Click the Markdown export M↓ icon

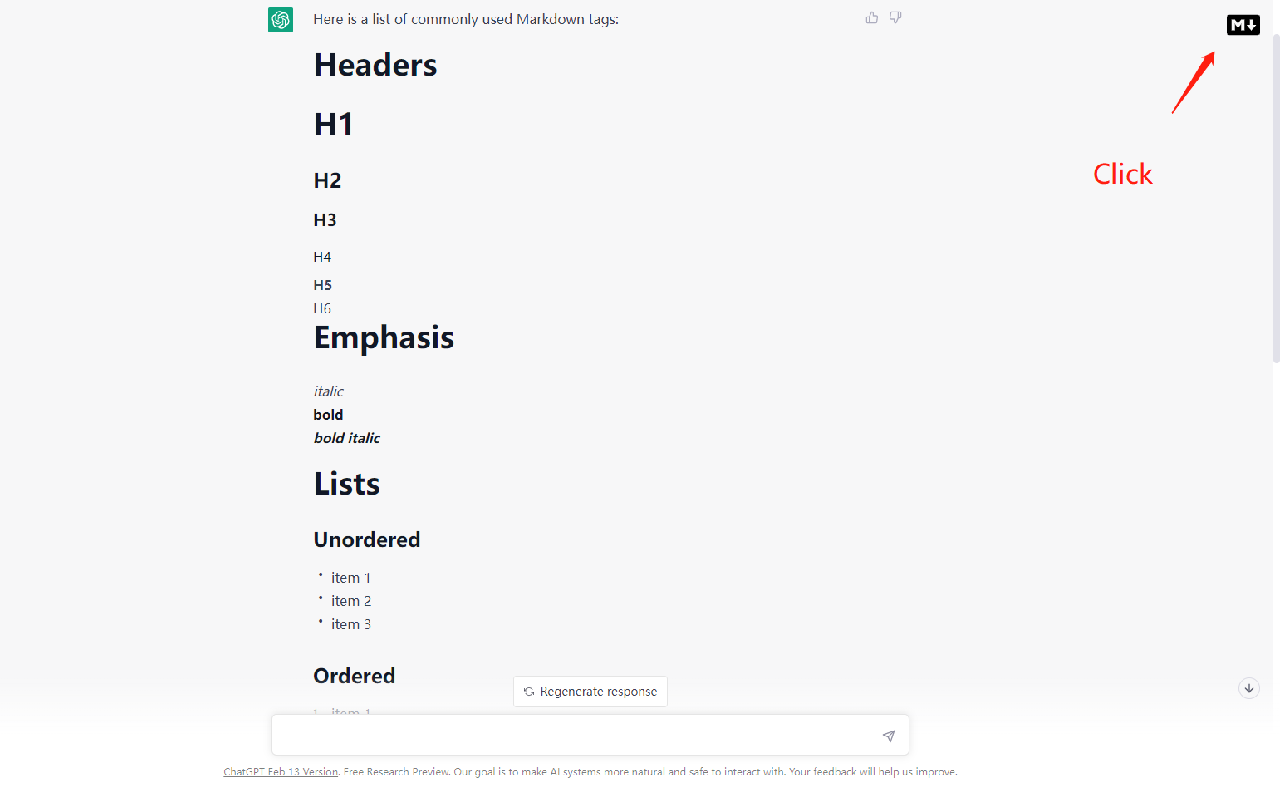1243,24
